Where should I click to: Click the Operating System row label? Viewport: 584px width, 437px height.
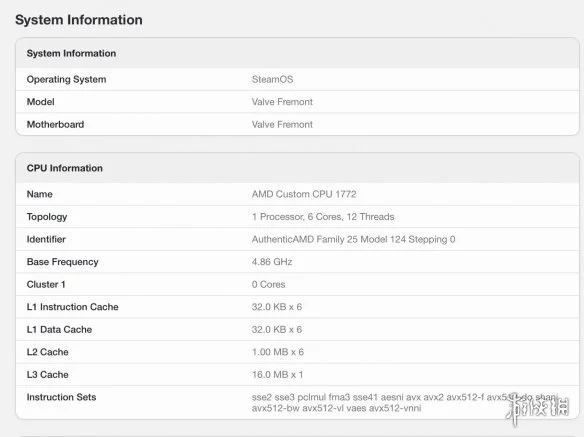66,79
